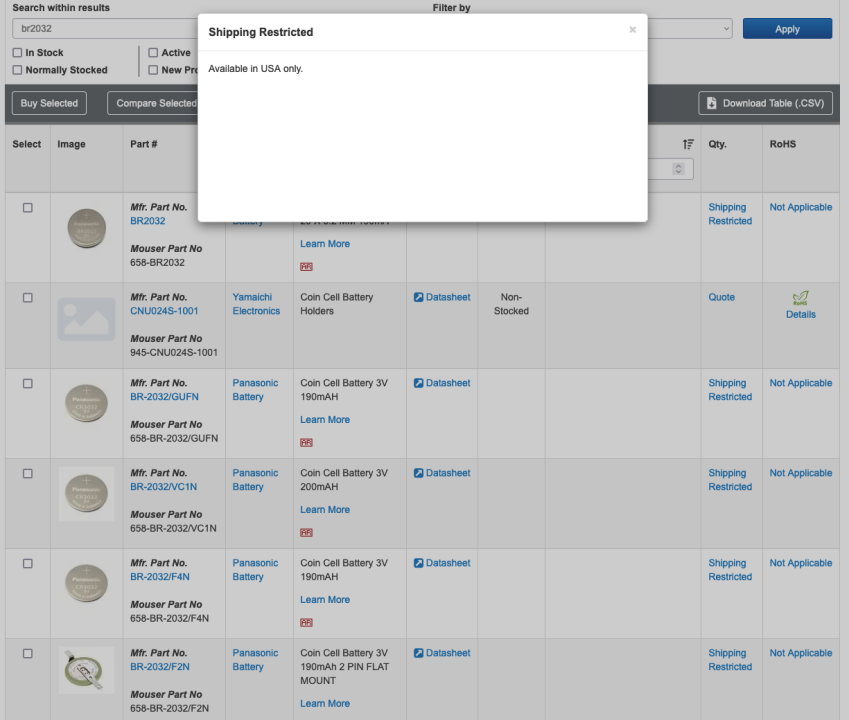The width and height of the screenshot is (849, 720).
Task: Click Learn More for 200mAH battery
Action: 325,510
